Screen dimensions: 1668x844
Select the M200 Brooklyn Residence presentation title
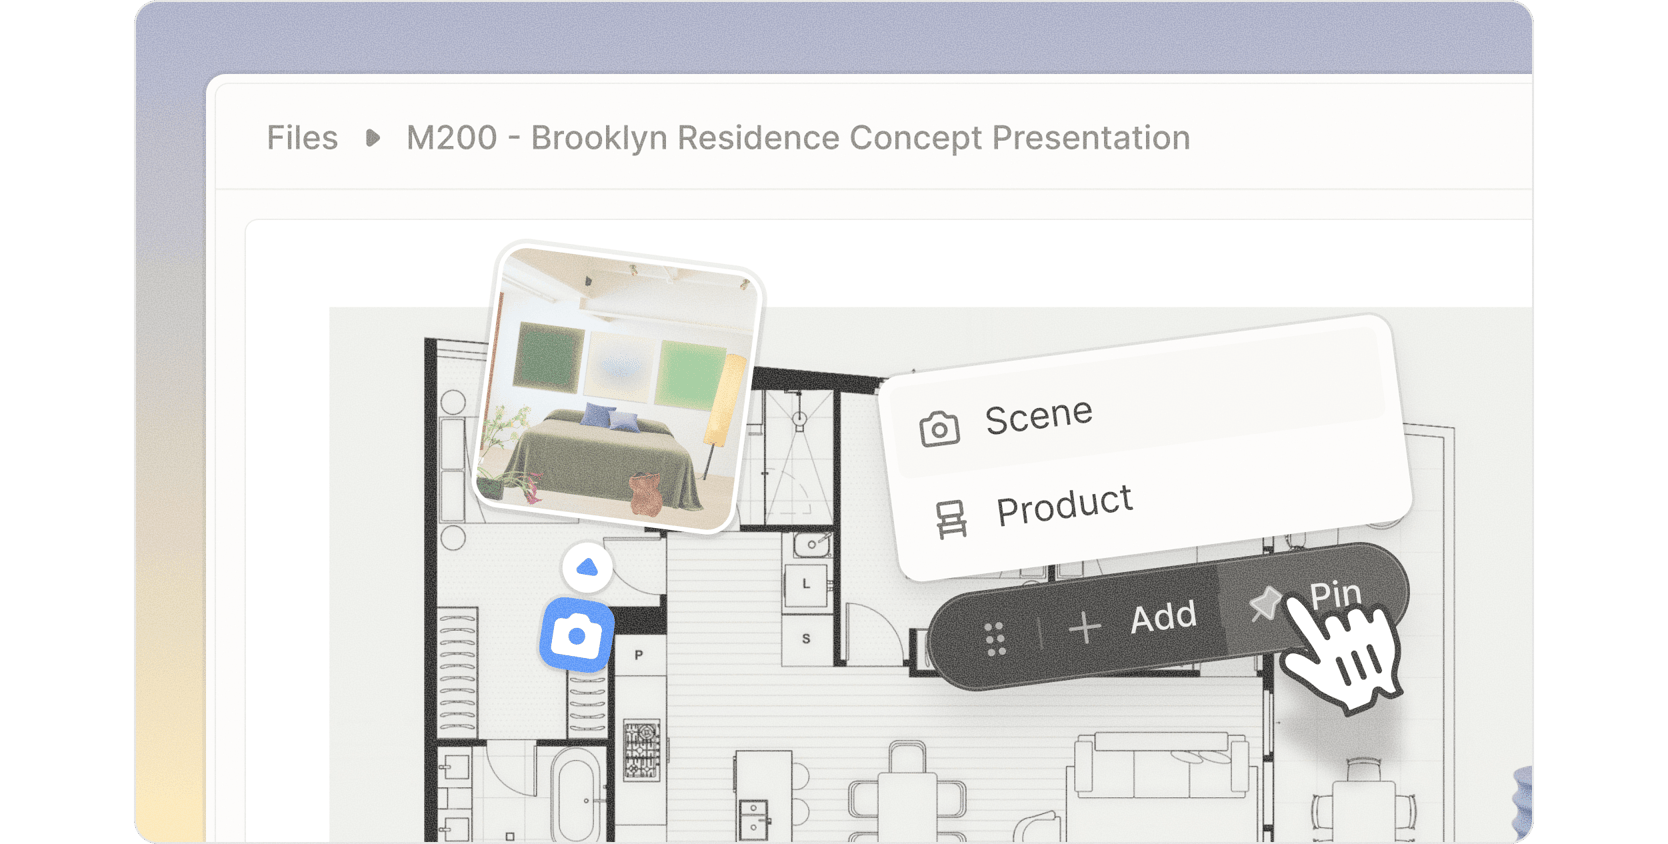click(798, 138)
